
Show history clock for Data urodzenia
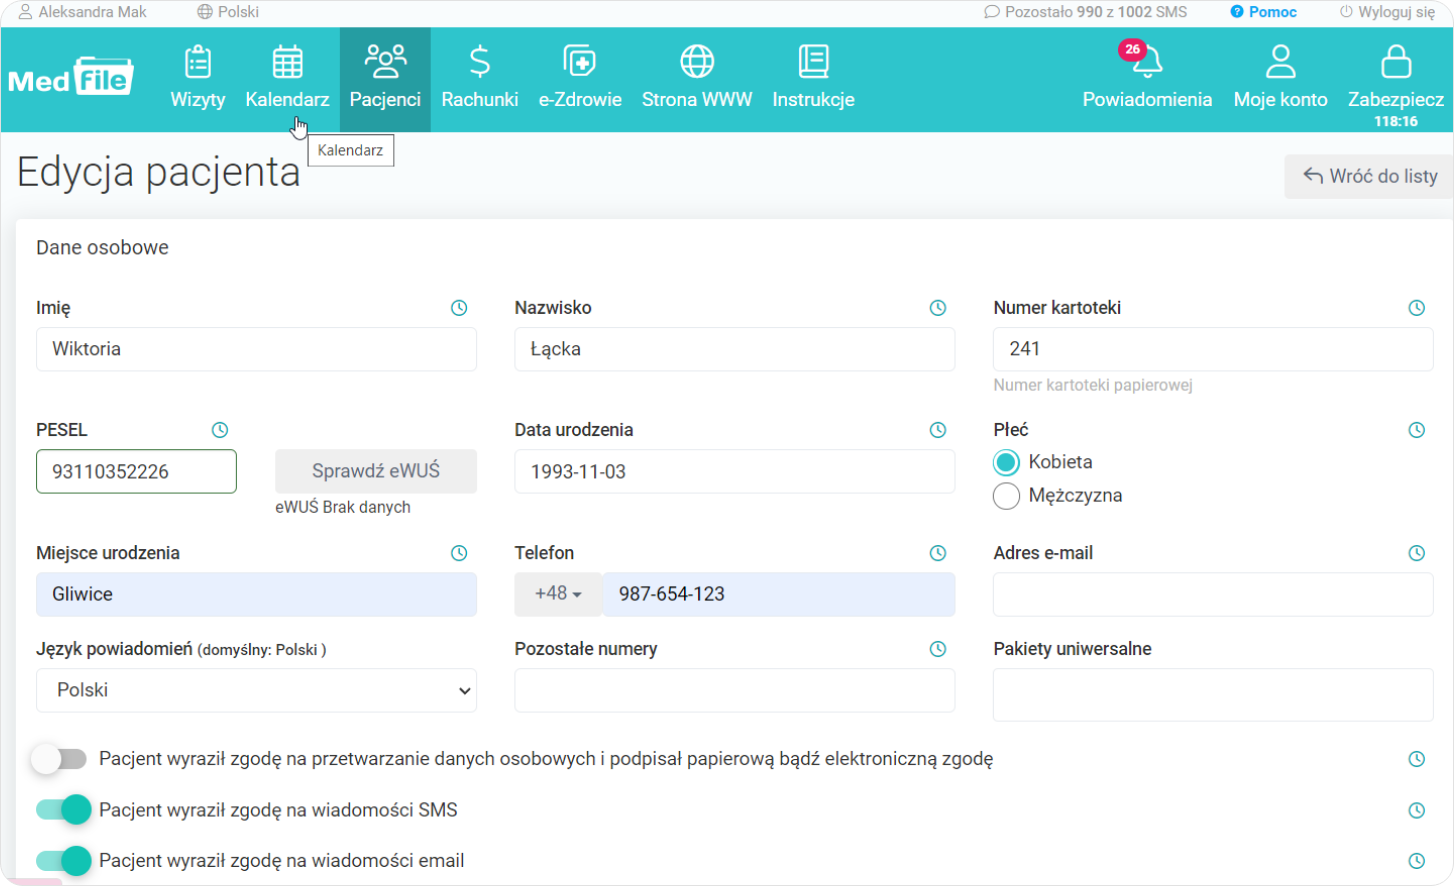click(x=938, y=430)
